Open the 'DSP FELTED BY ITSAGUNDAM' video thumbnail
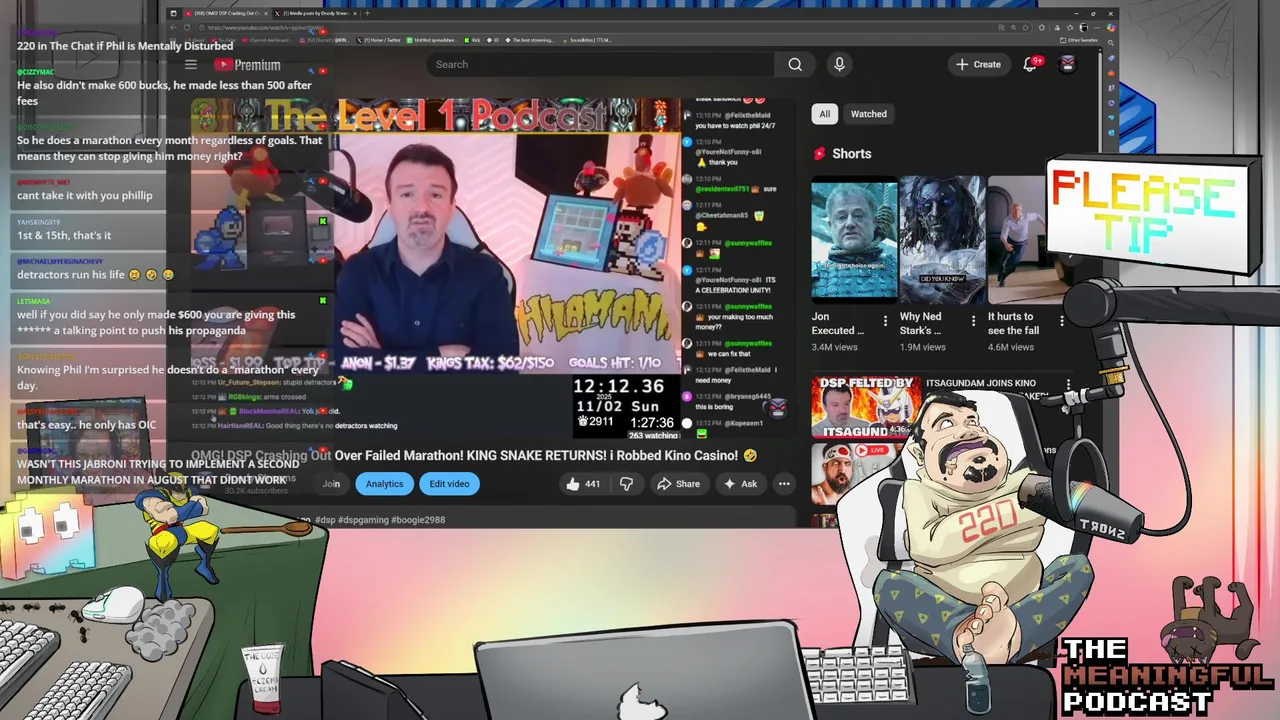The width and height of the screenshot is (1280, 720). pos(866,408)
